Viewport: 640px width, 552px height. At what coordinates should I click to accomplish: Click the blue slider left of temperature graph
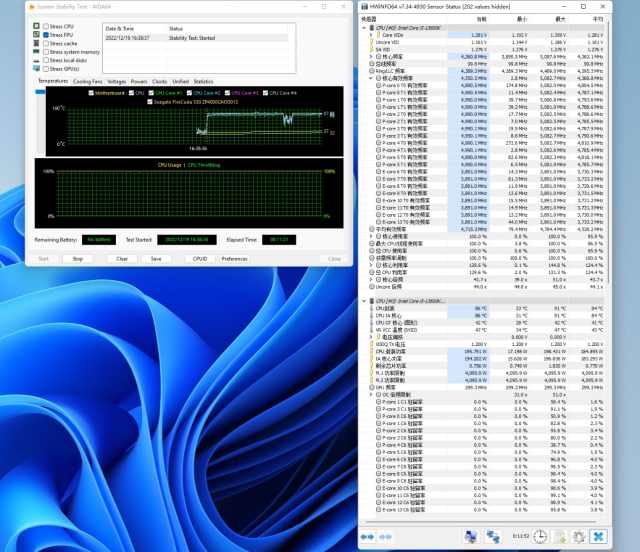(40, 92)
